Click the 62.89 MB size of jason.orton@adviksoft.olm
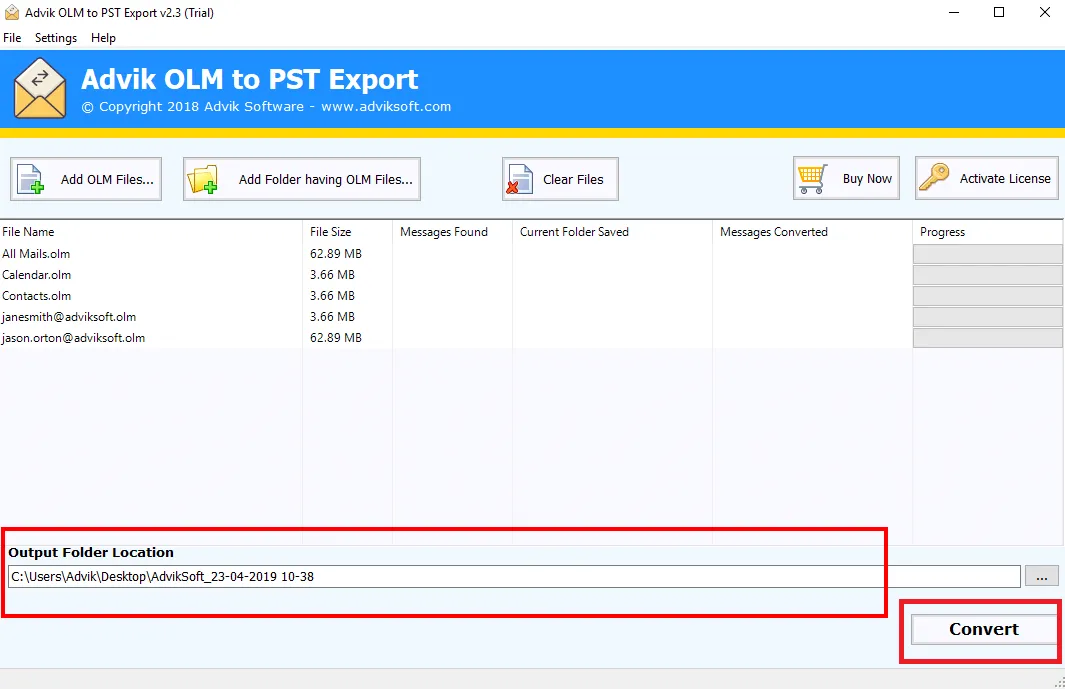Image resolution: width=1065 pixels, height=689 pixels. (336, 338)
